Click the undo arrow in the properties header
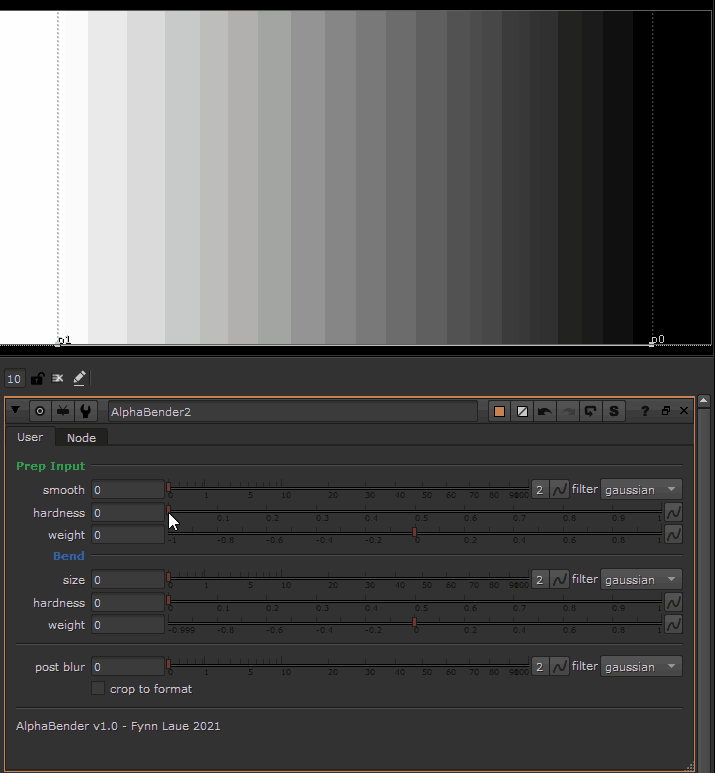 544,411
